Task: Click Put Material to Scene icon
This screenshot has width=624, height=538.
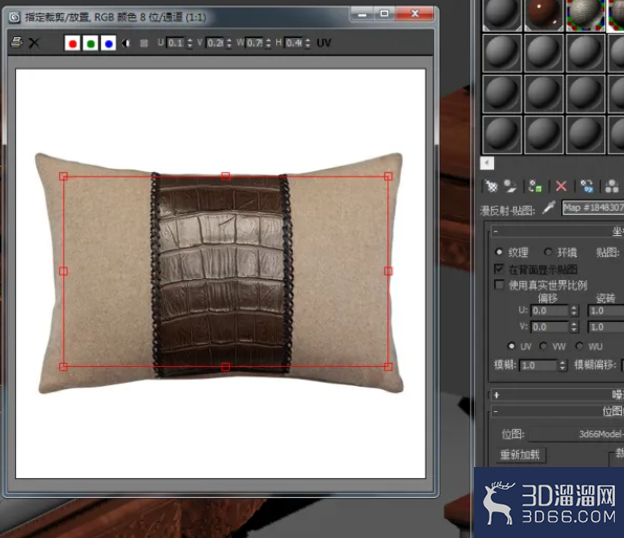Action: click(x=510, y=186)
